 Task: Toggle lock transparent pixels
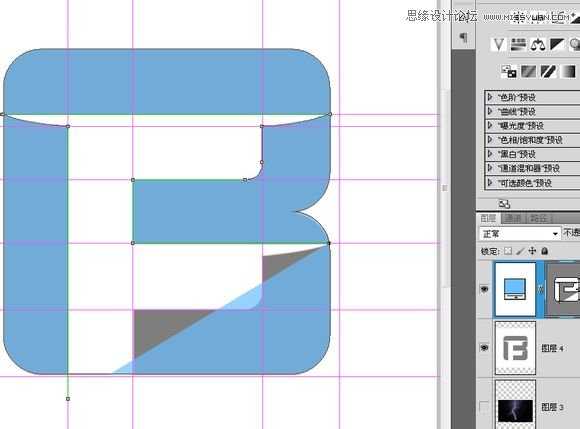coord(508,251)
